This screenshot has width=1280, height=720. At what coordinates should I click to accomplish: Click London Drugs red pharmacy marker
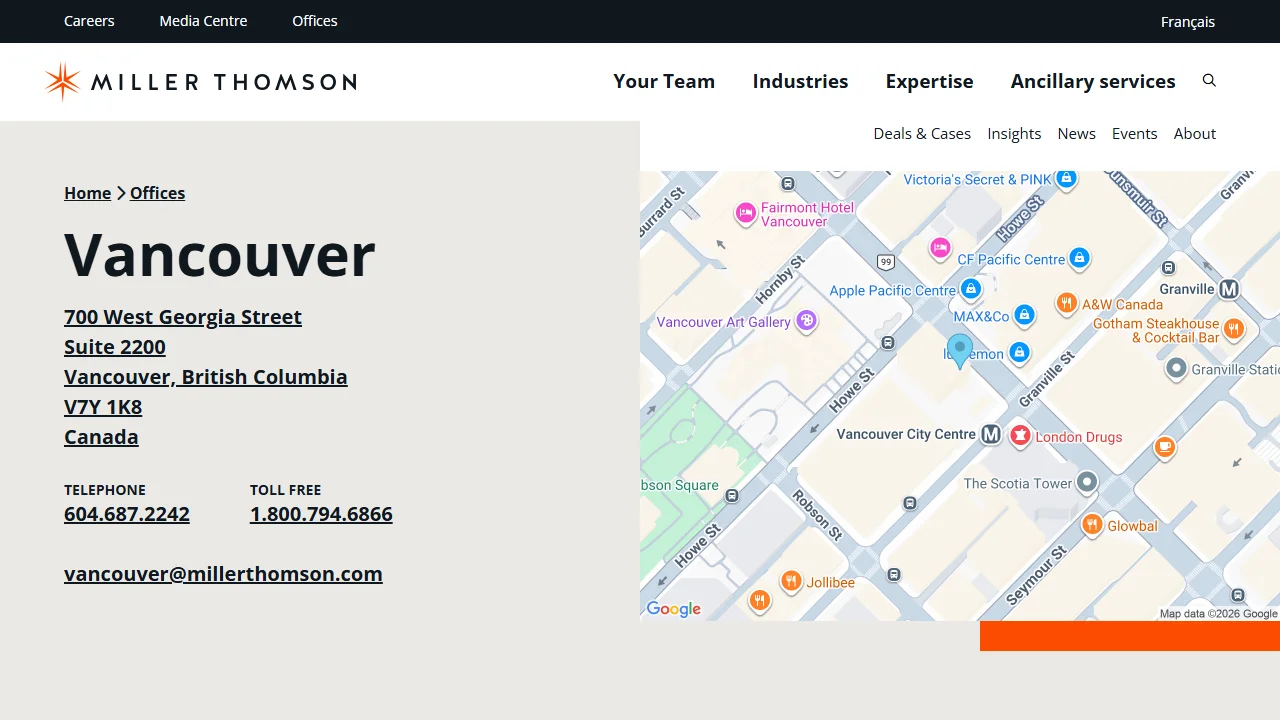[1020, 436]
